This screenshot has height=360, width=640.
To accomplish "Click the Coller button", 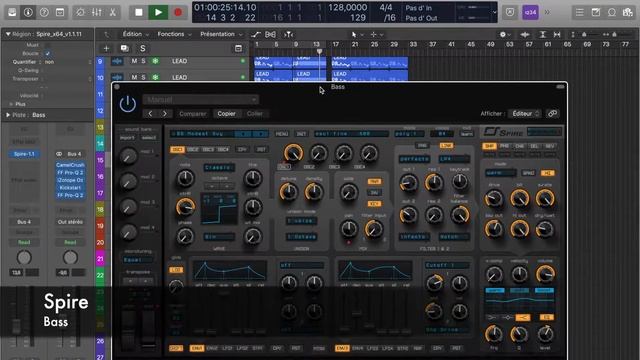I will click(x=255, y=114).
